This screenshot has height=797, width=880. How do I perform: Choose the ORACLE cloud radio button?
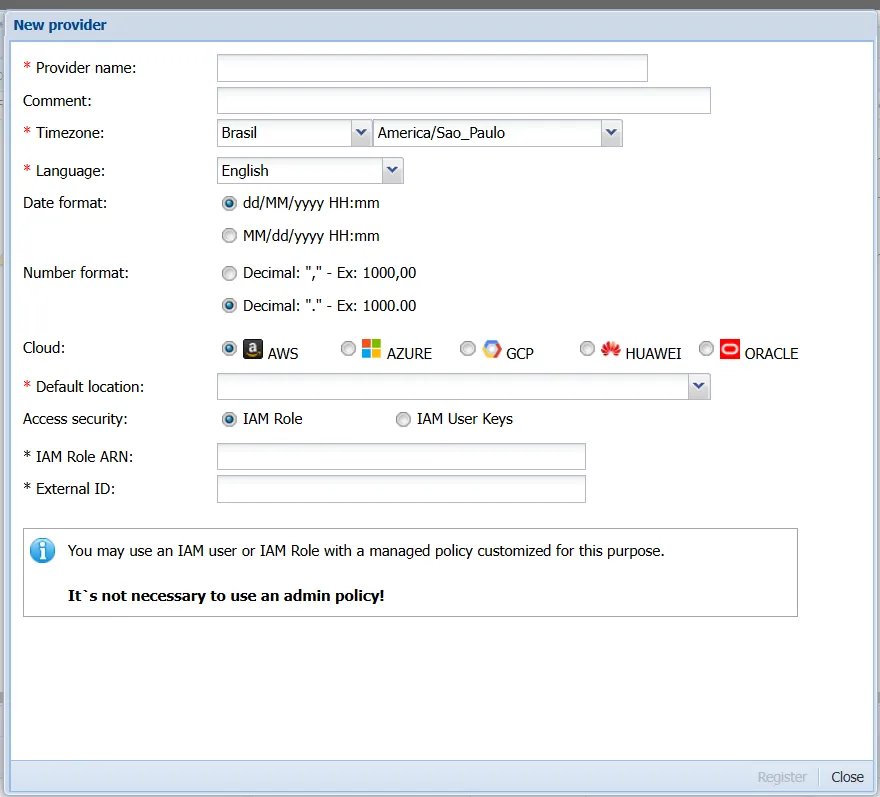coord(707,349)
